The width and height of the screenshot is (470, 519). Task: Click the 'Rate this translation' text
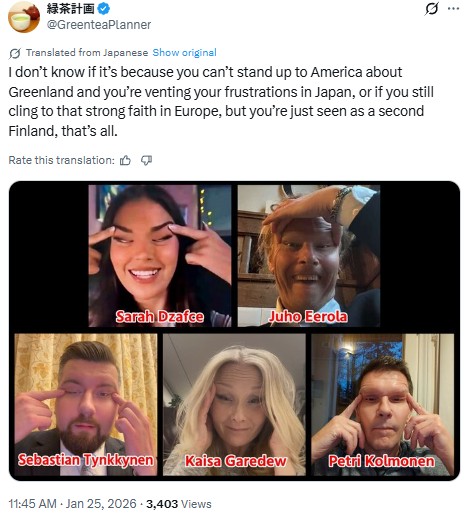pos(61,160)
